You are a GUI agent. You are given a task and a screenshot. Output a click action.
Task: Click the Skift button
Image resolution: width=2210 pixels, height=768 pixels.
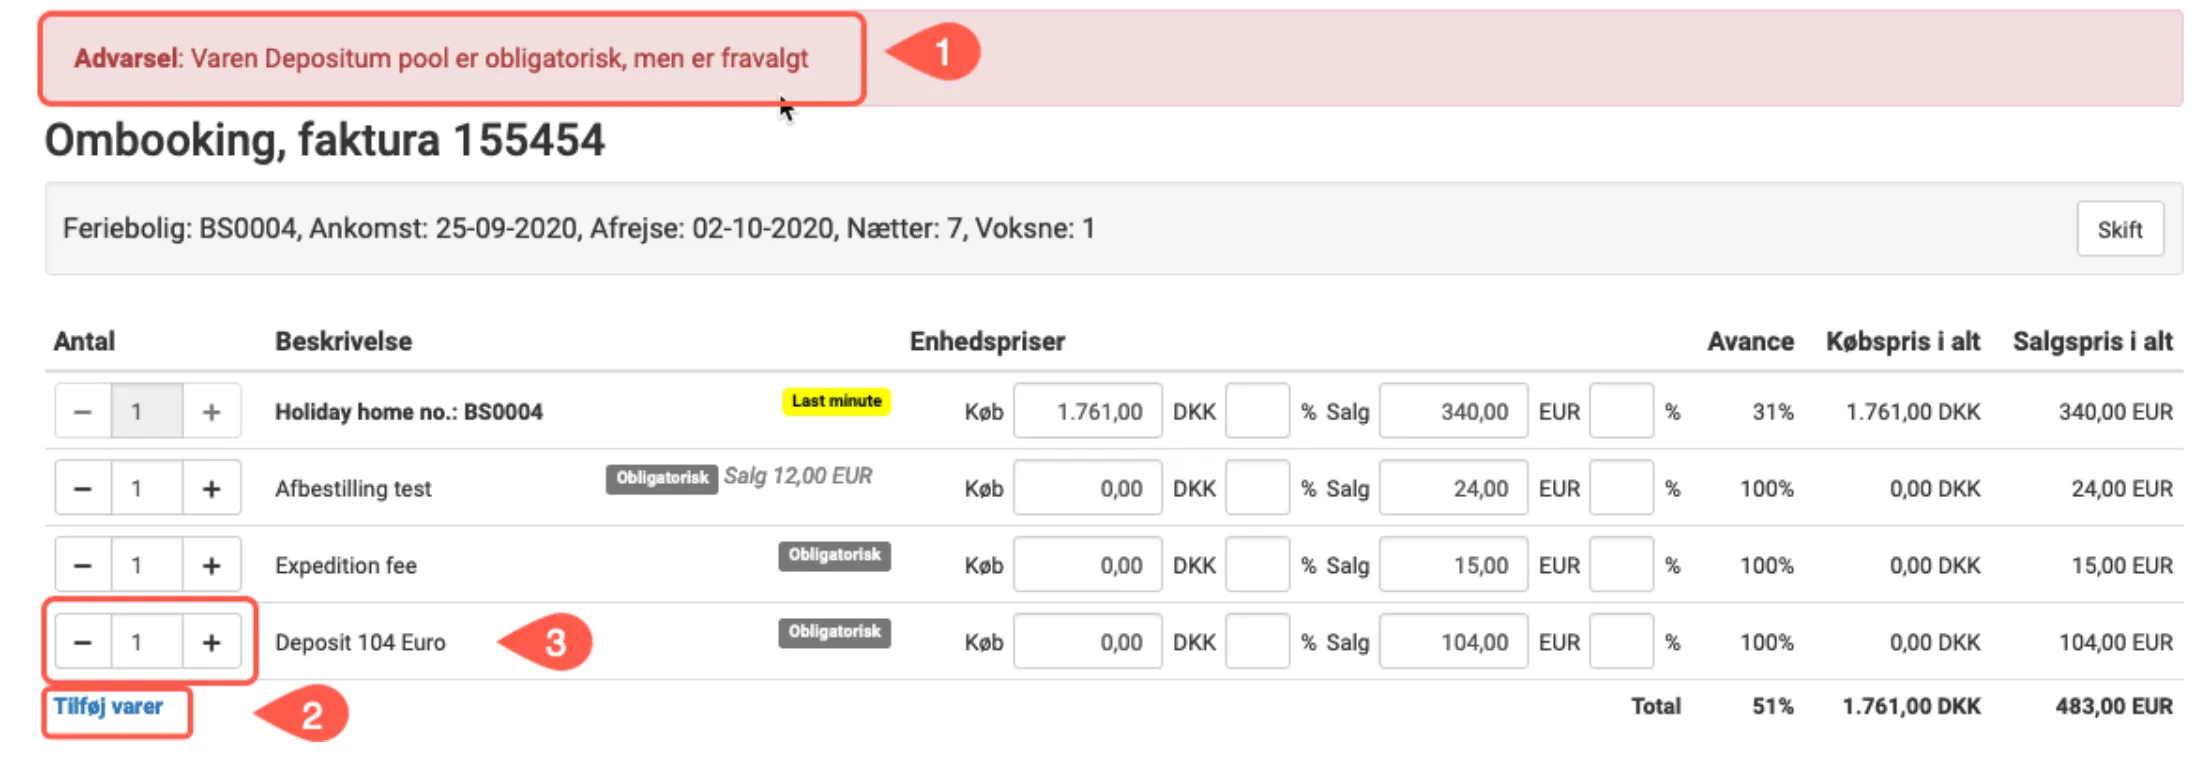click(x=2119, y=229)
